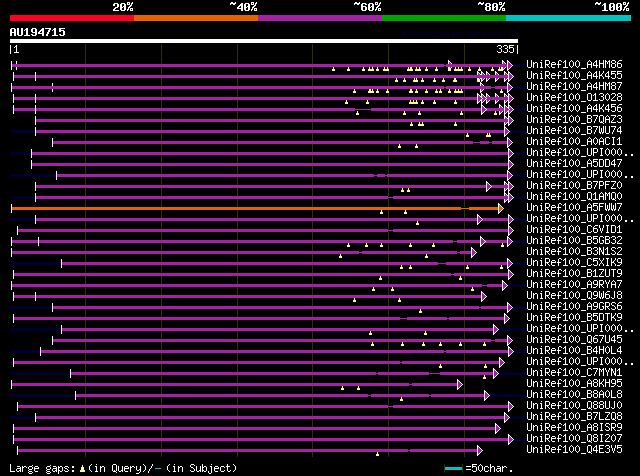This screenshot has height=476, width=640.
Task: Select the UniRef100_B3N1S2 label
Action: pyautogui.click(x=574, y=251)
